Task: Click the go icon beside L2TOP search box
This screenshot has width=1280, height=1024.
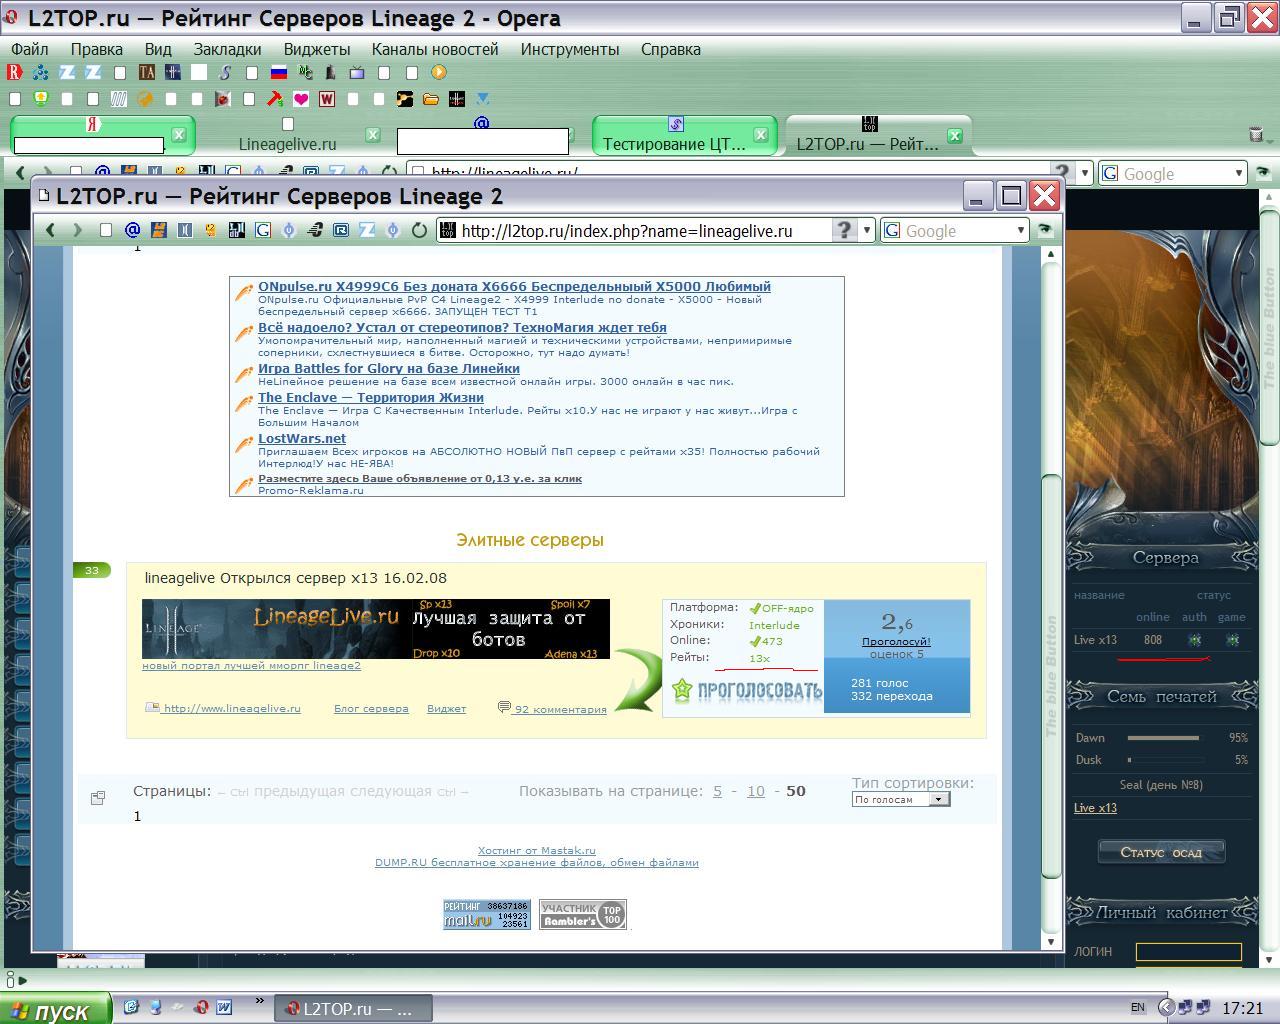Action: pos(1045,230)
